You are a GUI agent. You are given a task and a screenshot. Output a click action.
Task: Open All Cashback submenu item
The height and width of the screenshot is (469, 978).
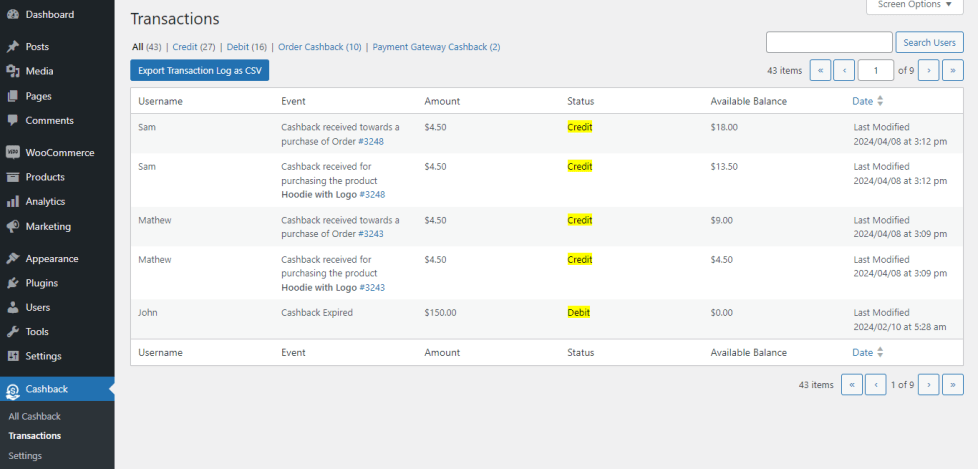point(34,416)
